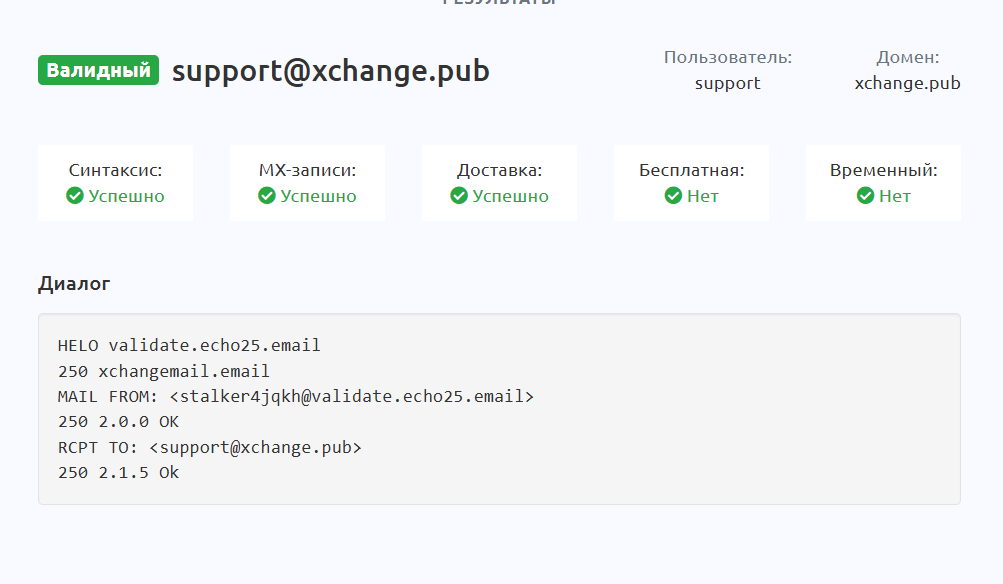
Task: Click the MX-записи card title
Action: coord(307,170)
